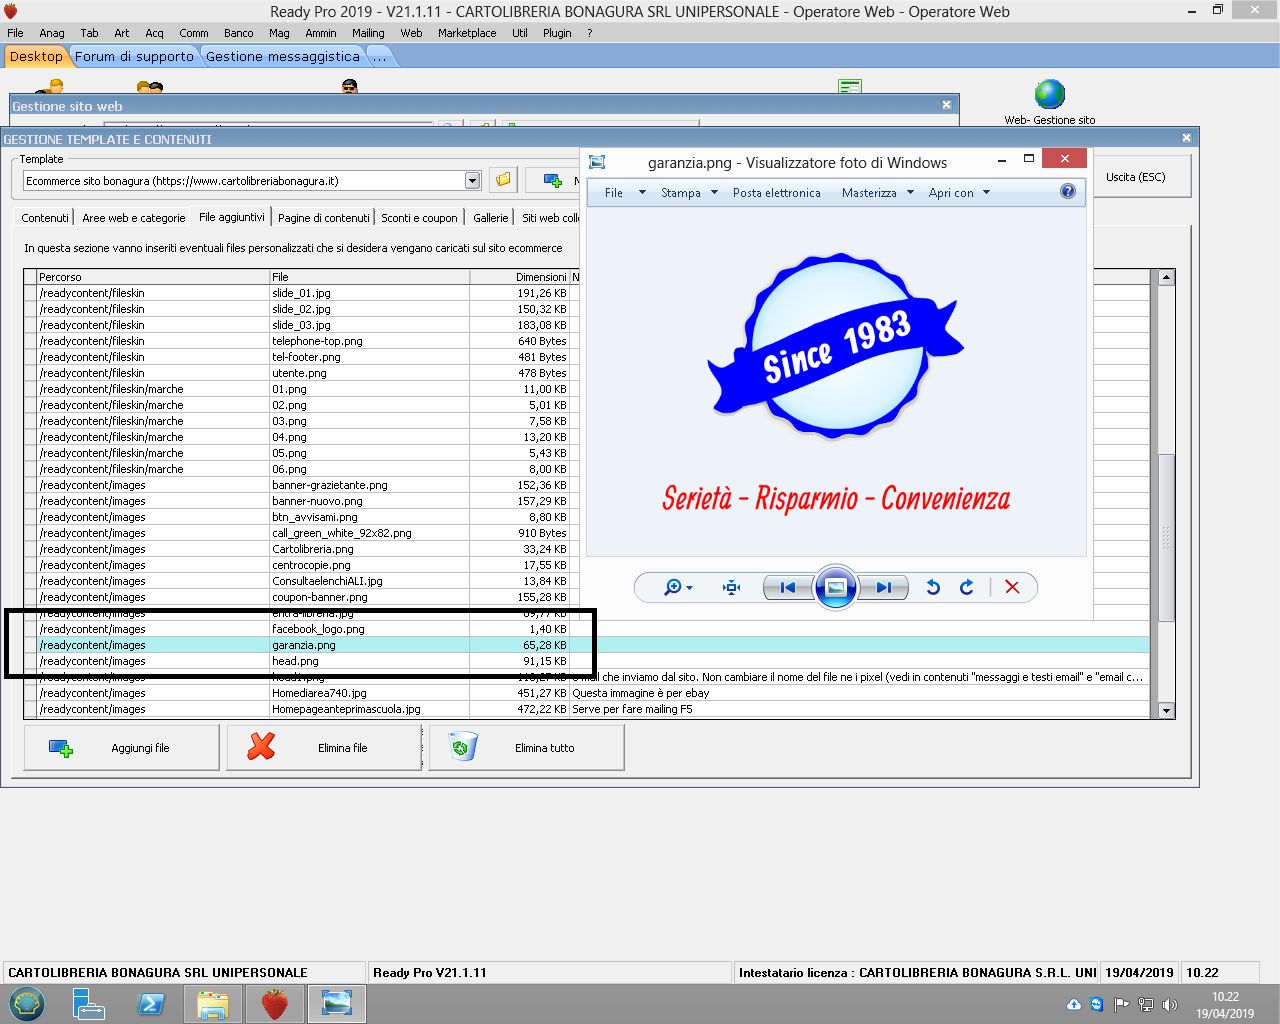This screenshot has height=1024, width=1280.
Task: Close the Gestione sito web window
Action: click(946, 105)
